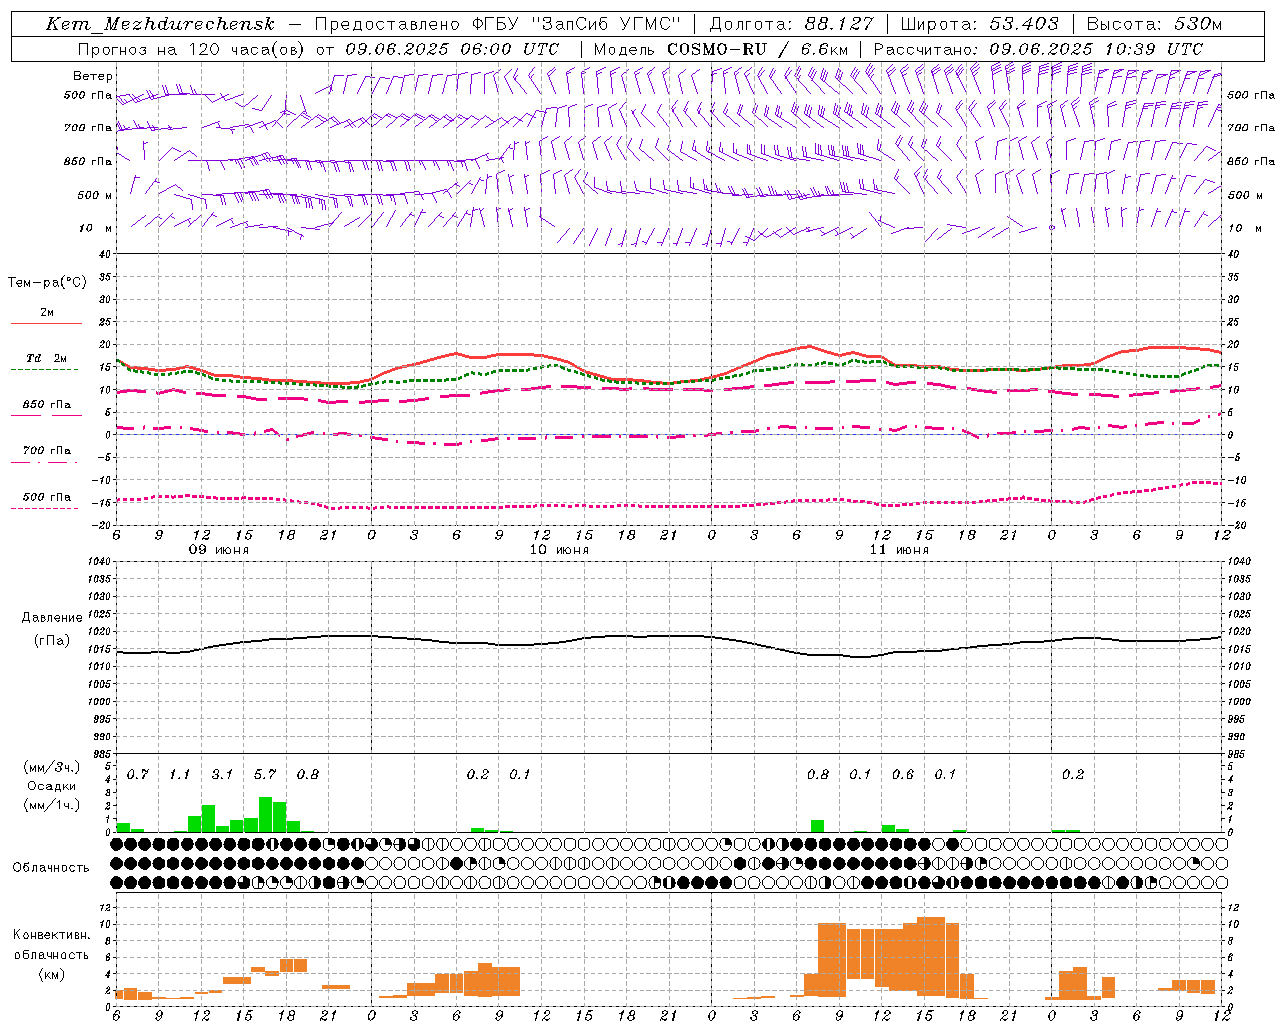Click the provider text 'ЗапСиб УГМС'
The width and height of the screenshot is (1280, 1024).
606,24
